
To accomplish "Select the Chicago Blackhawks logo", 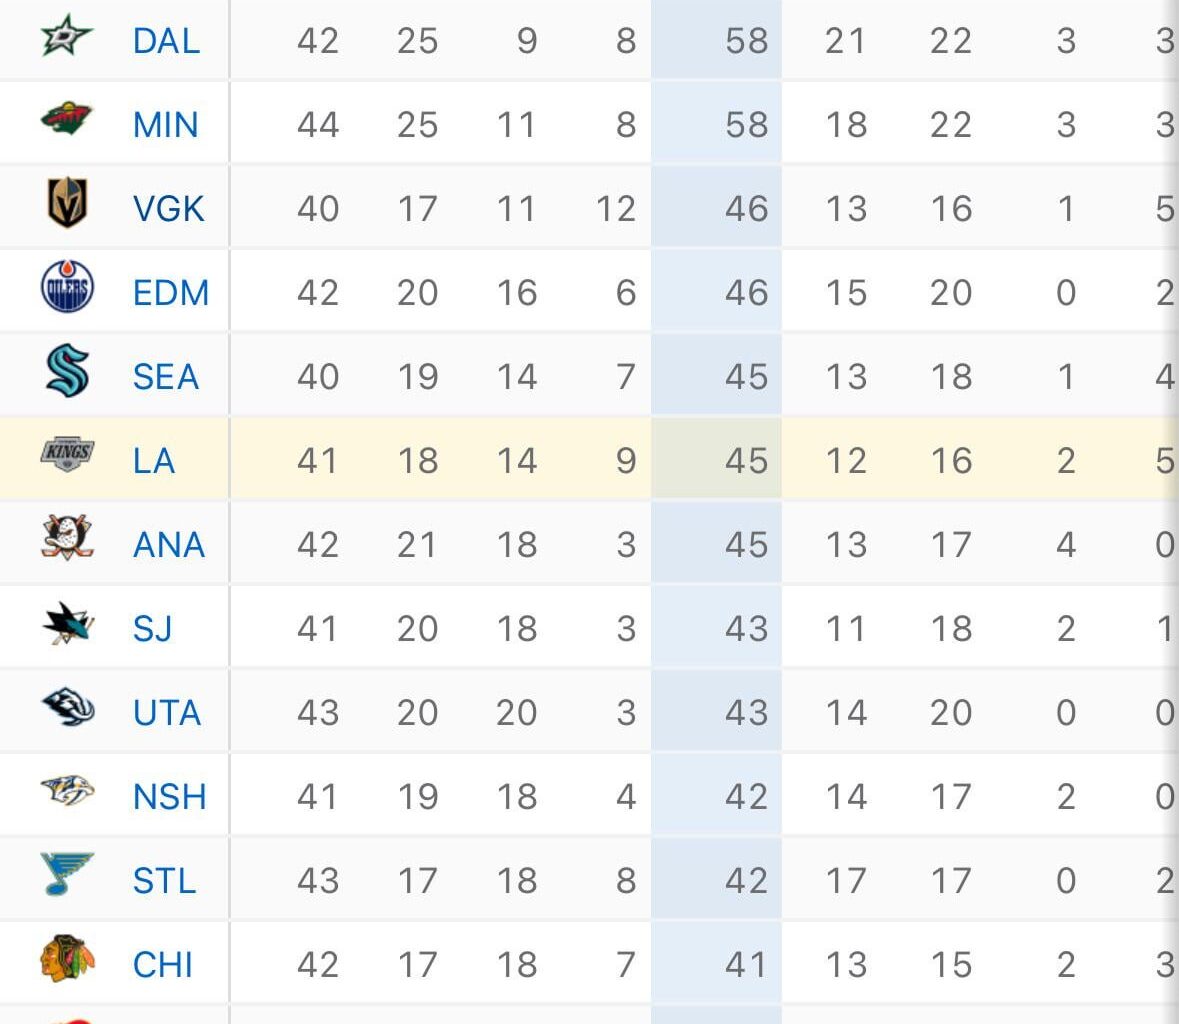I will pos(65,963).
